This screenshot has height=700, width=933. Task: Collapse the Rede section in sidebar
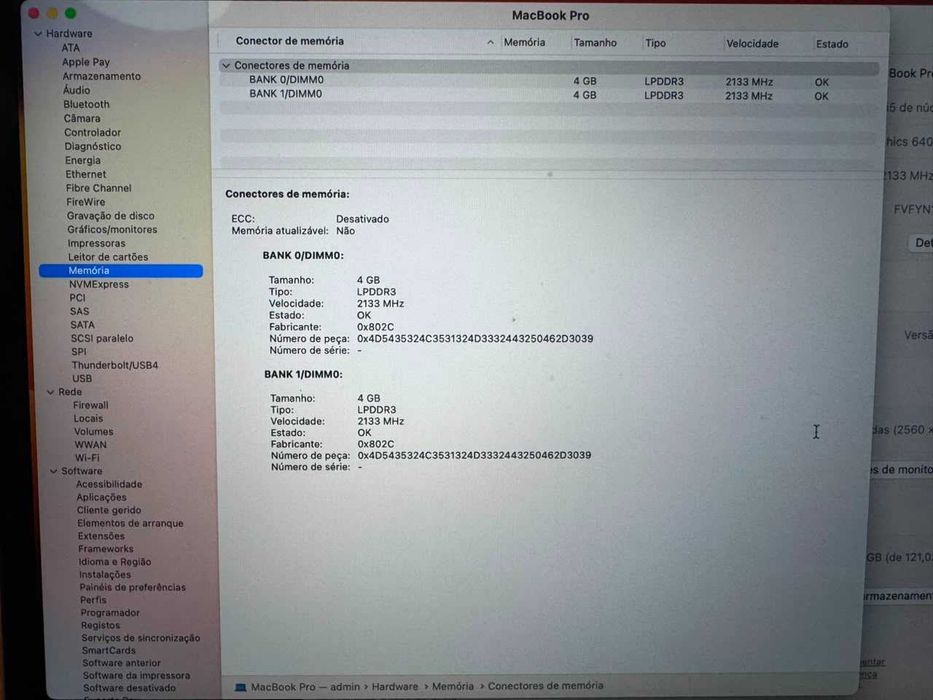(51, 392)
